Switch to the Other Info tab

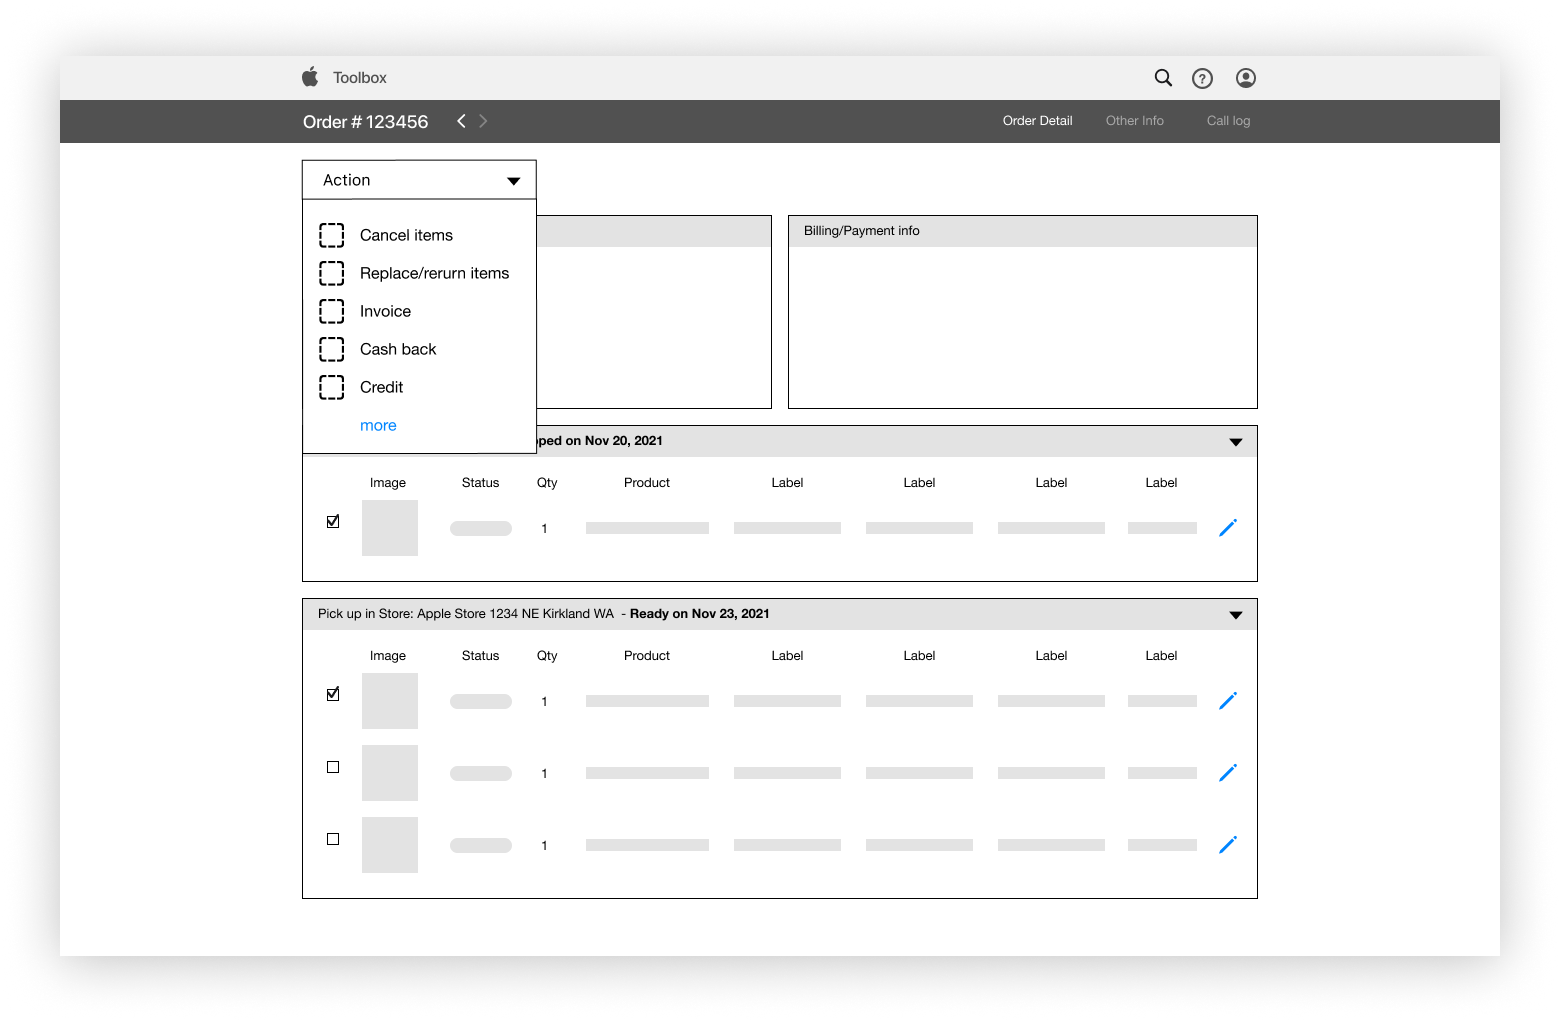[1134, 121]
